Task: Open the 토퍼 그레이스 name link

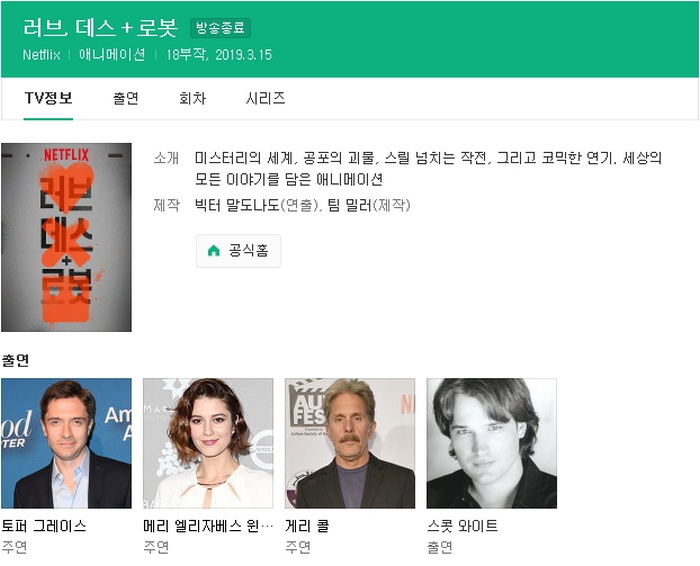Action: pyautogui.click(x=44, y=526)
